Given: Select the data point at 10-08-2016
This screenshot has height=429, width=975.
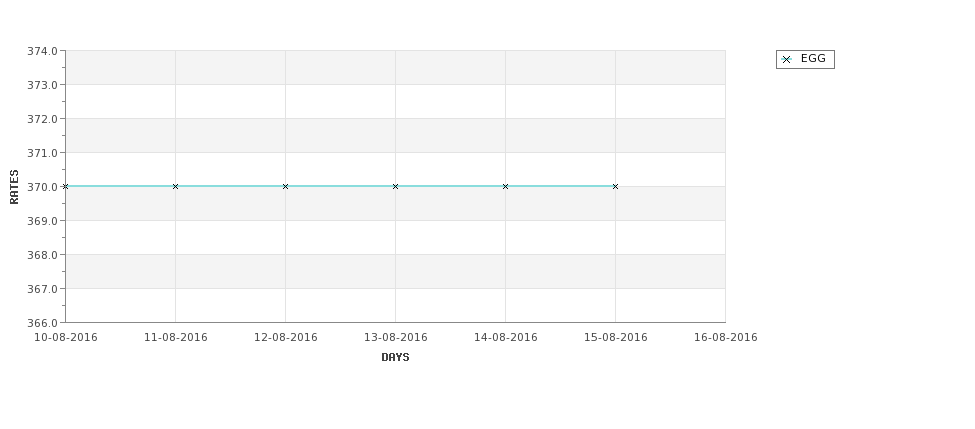Looking at the screenshot, I should coord(65,187).
